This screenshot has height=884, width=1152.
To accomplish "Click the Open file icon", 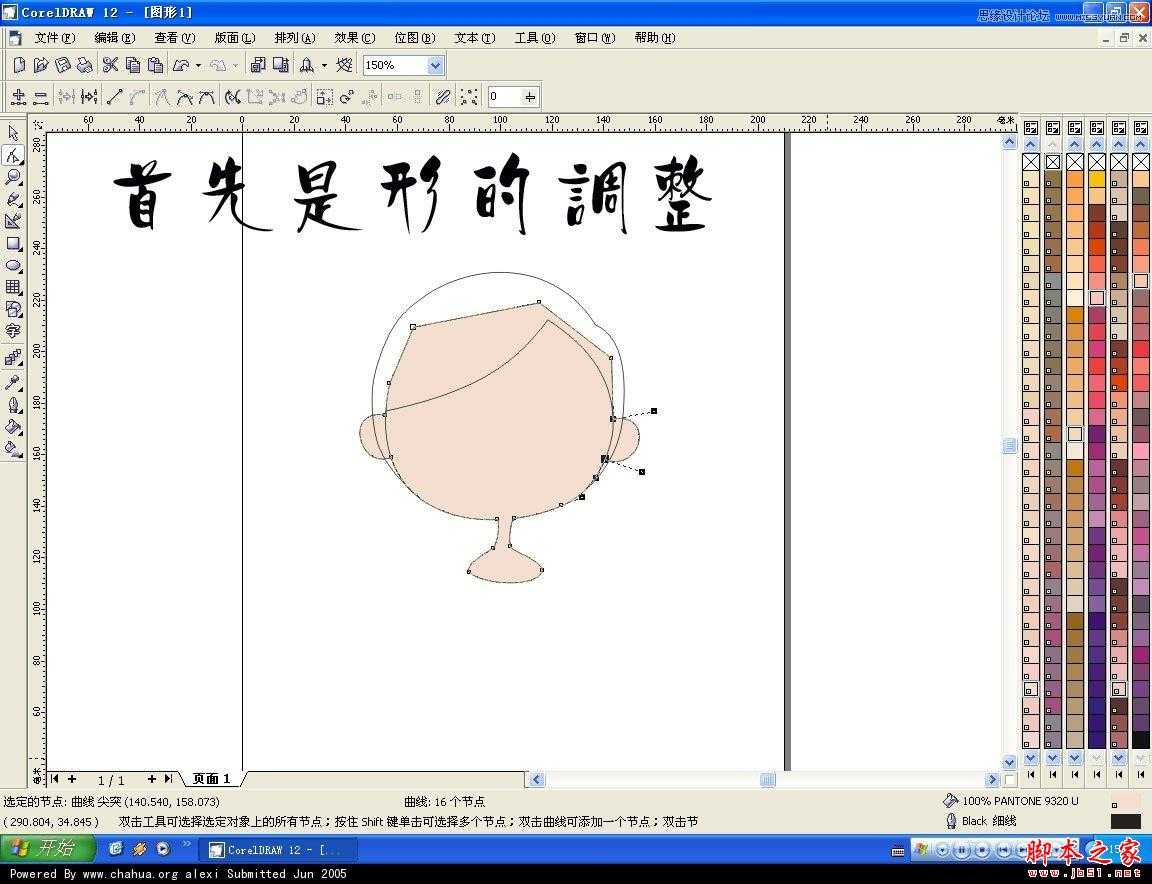I will (41, 65).
